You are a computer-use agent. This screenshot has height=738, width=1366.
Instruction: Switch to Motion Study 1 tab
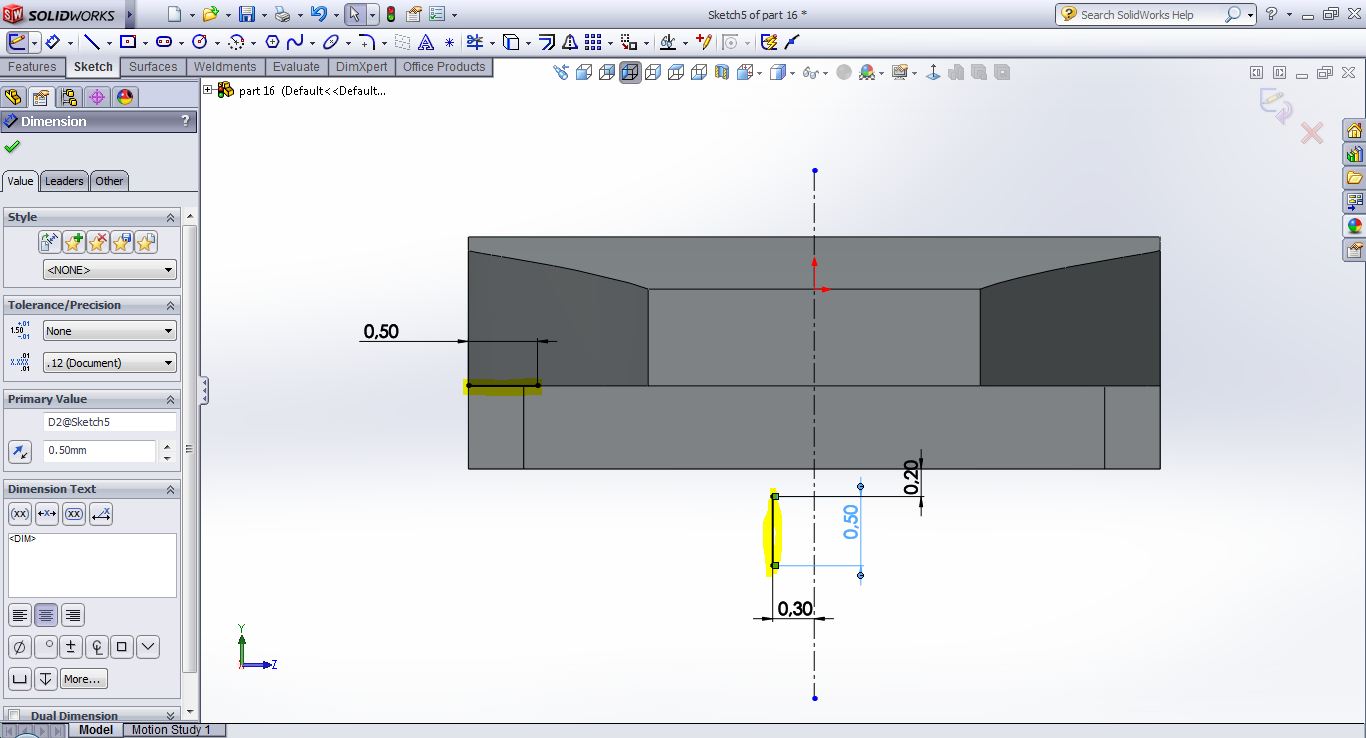click(172, 730)
